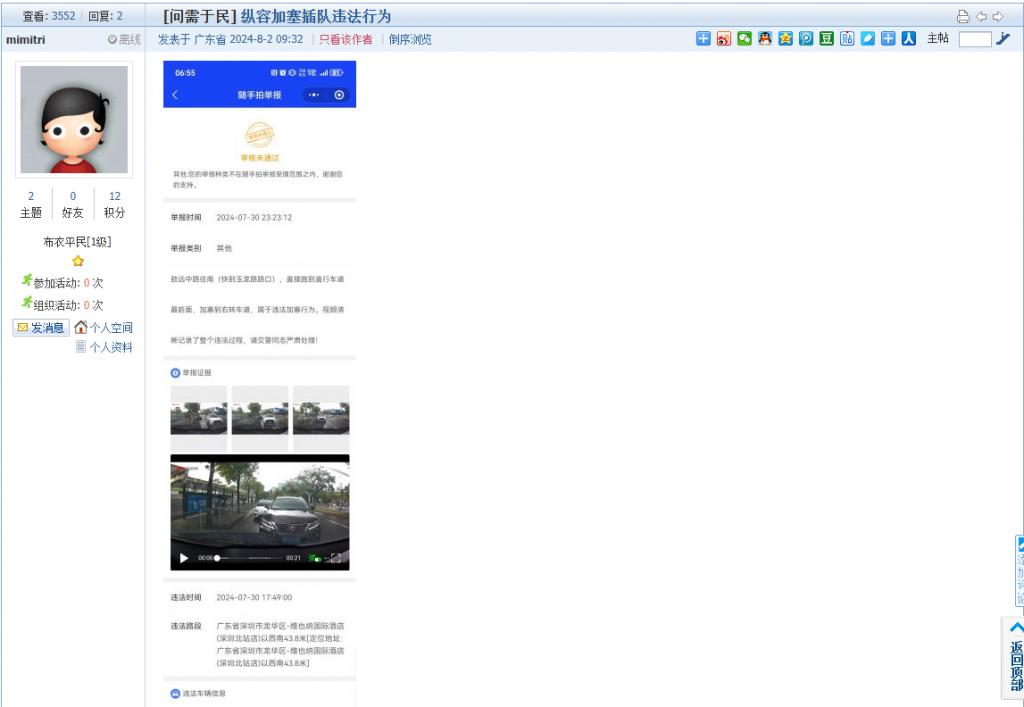Viewport: 1024px width, 707px height.
Task: Click 只看该作者 link
Action: (345, 40)
